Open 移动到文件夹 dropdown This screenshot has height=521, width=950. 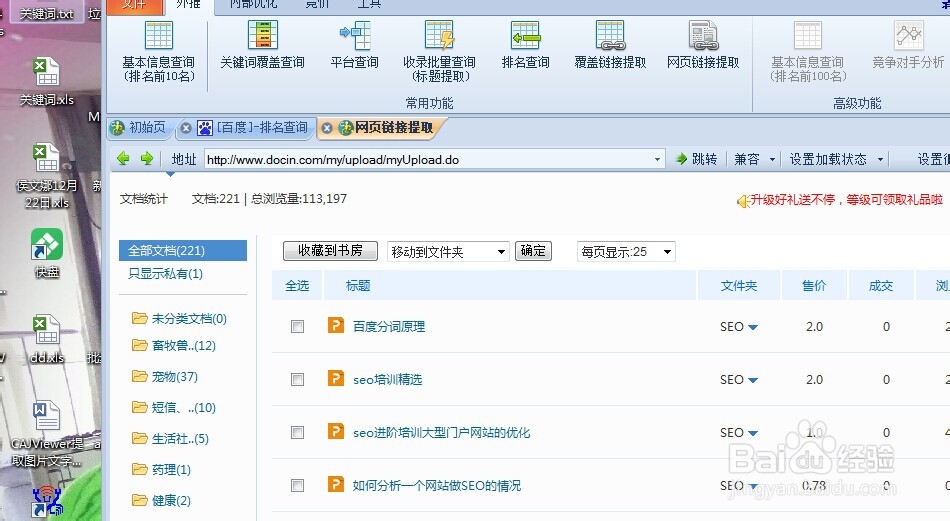pyautogui.click(x=448, y=251)
